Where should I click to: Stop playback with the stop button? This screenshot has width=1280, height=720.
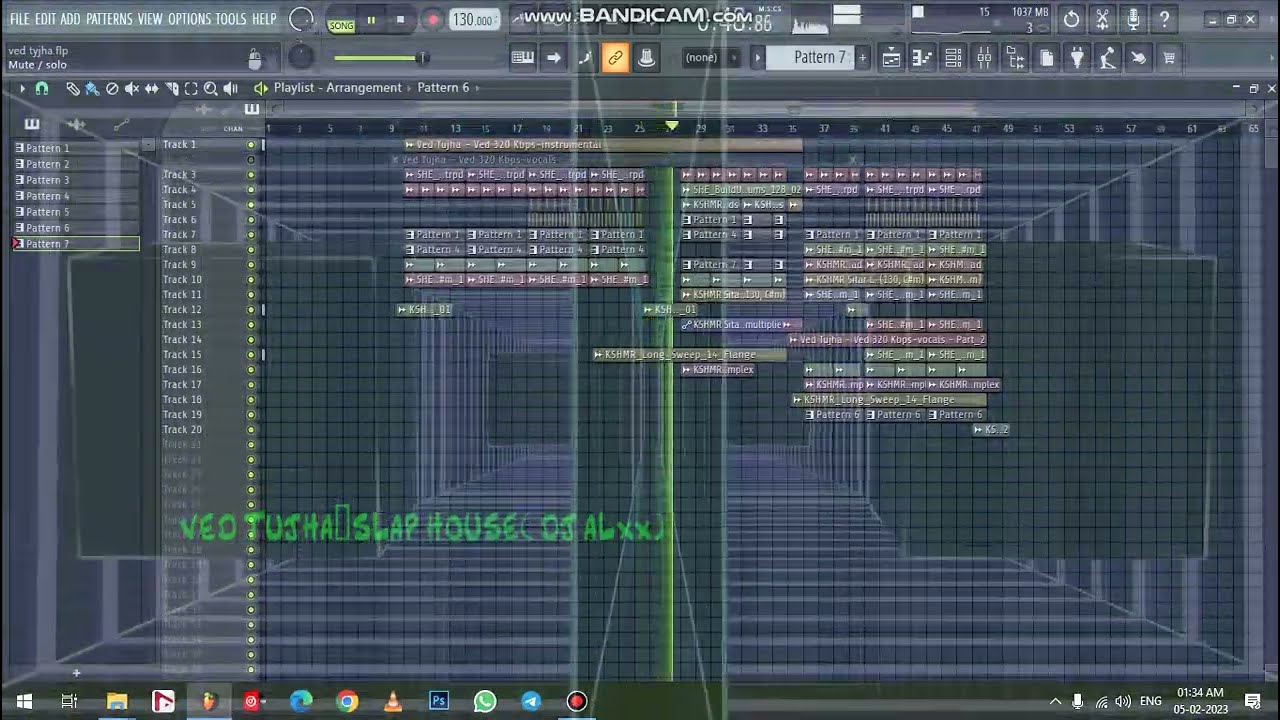coord(401,20)
